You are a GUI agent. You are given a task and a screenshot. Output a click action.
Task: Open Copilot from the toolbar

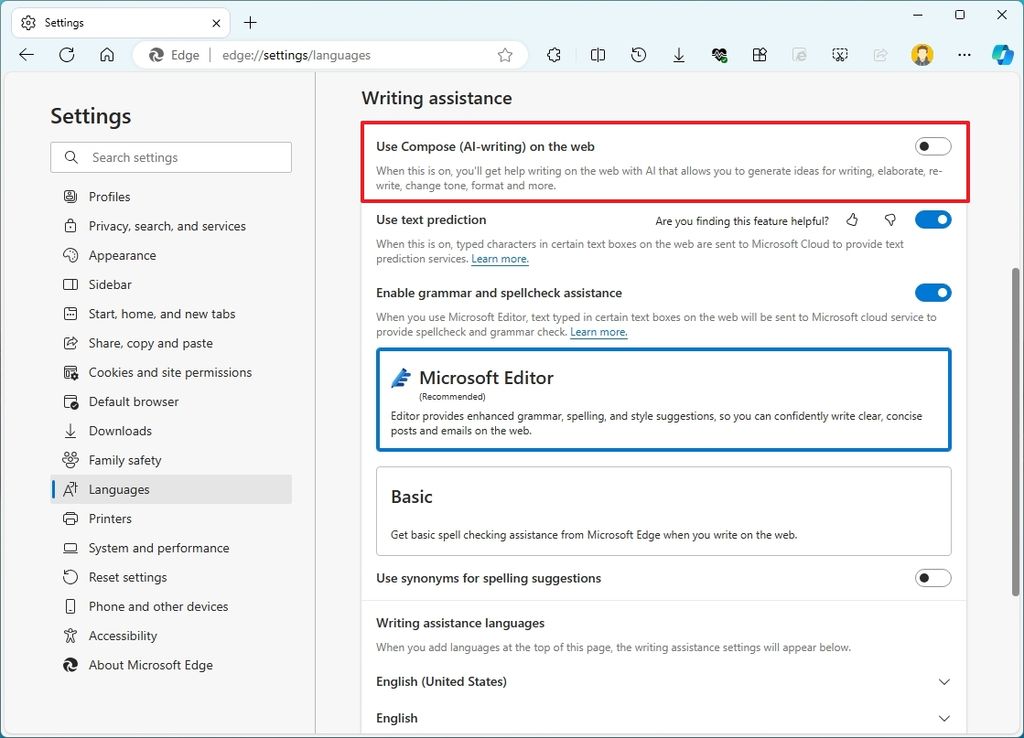click(1003, 55)
